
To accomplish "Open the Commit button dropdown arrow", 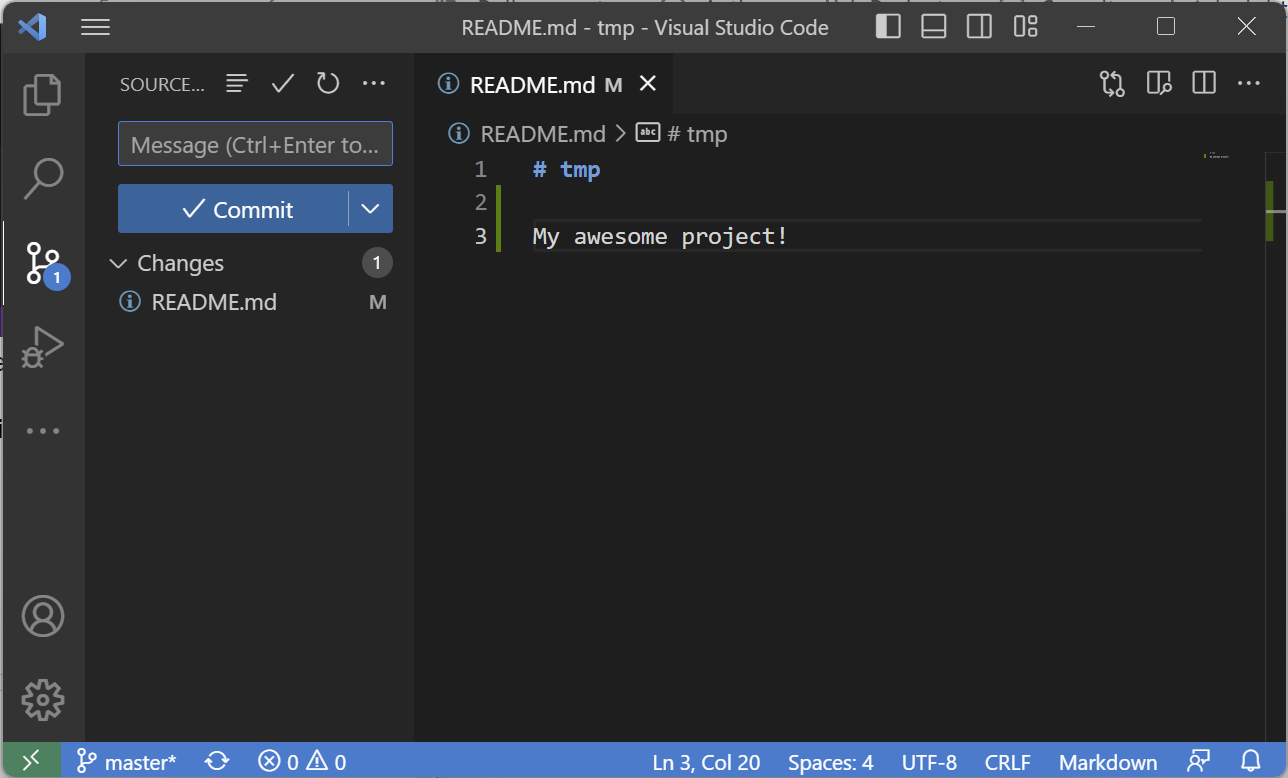I will tap(371, 209).
